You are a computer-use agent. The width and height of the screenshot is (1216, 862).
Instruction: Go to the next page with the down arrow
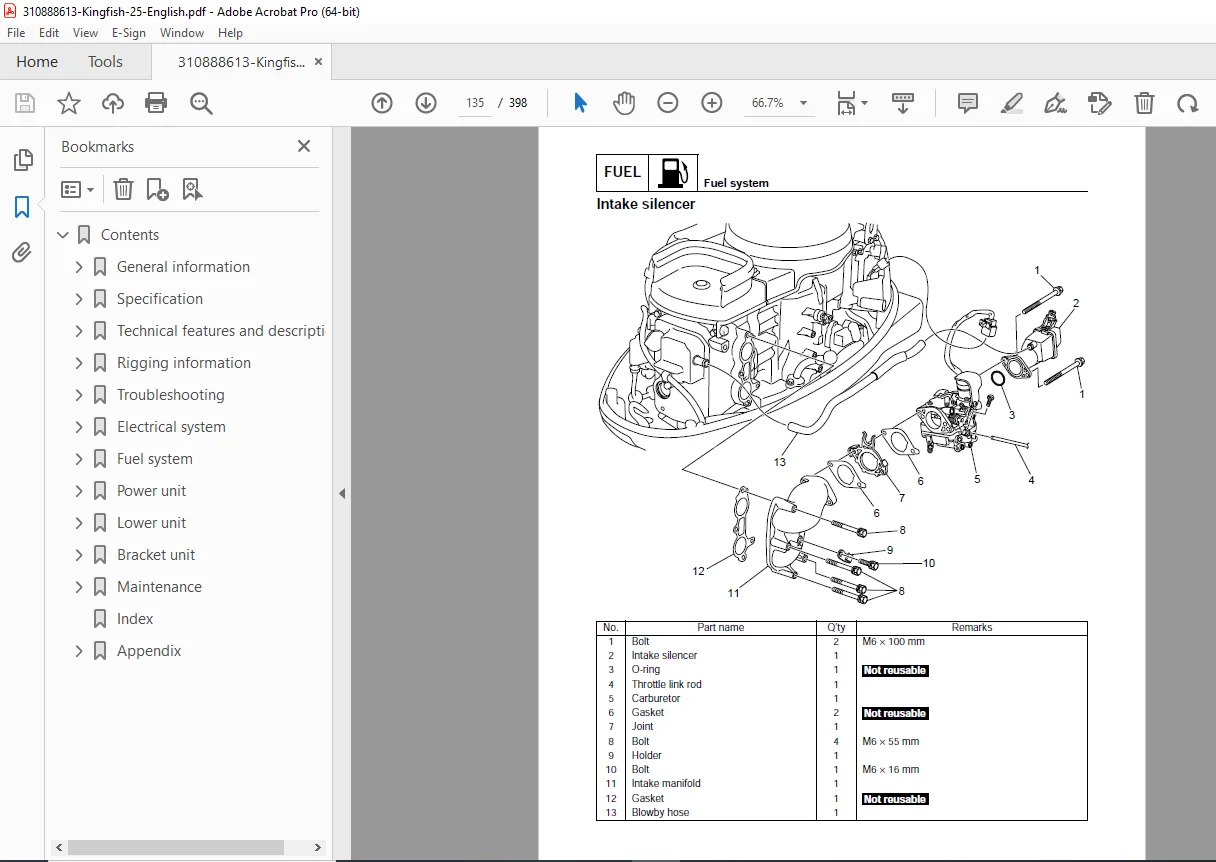click(x=426, y=103)
